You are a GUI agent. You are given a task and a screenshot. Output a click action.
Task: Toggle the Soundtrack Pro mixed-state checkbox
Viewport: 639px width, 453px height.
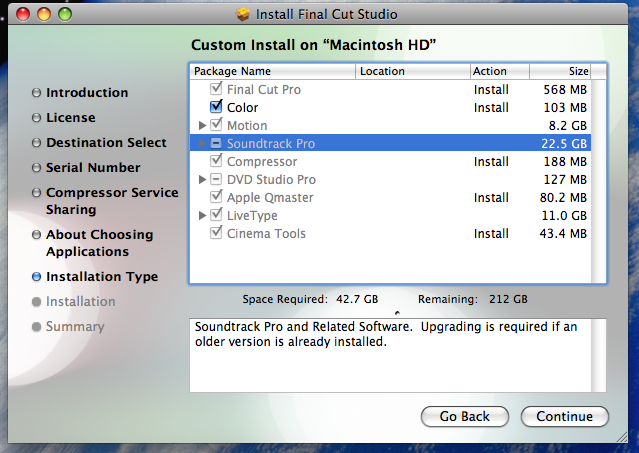216,143
